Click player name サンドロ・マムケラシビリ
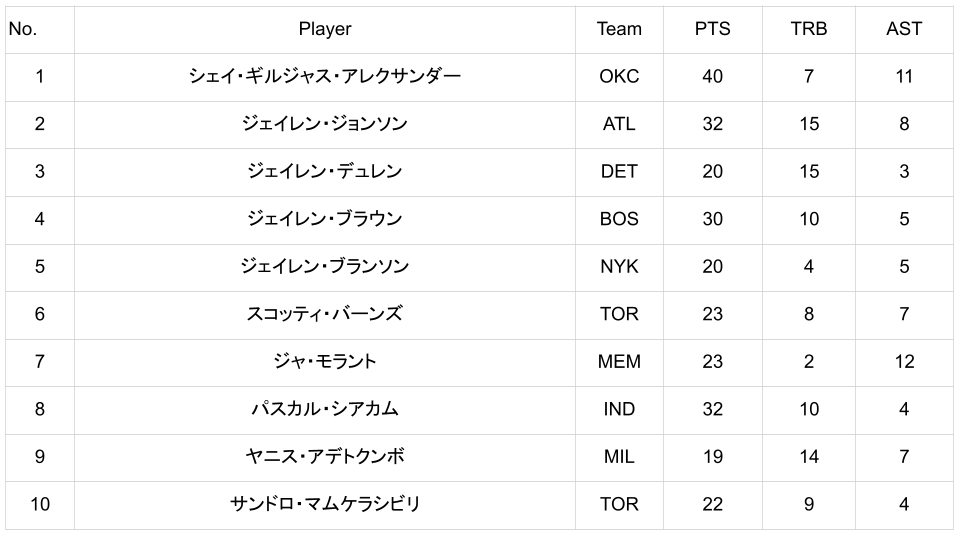The height and width of the screenshot is (540, 960). point(324,504)
